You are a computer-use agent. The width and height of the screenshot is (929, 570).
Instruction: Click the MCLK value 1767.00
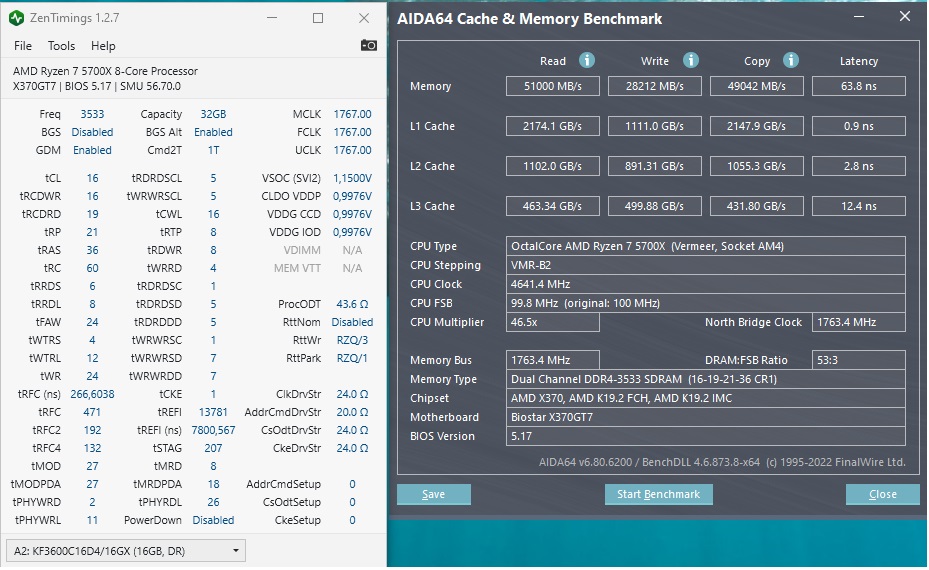(353, 114)
